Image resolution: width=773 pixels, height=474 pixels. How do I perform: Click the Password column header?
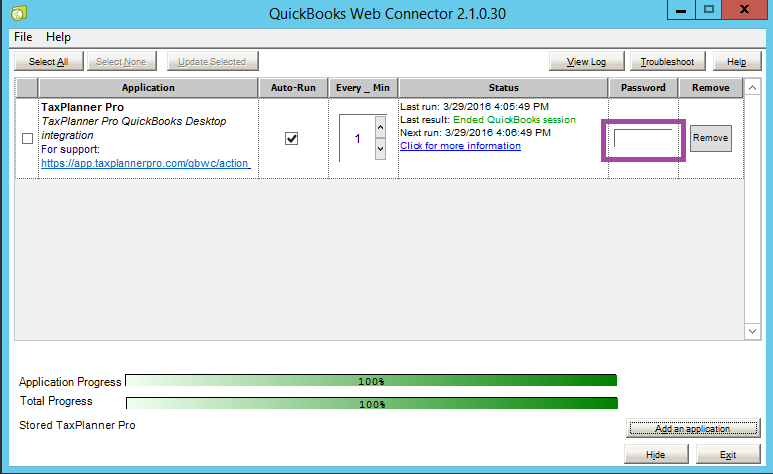643,88
